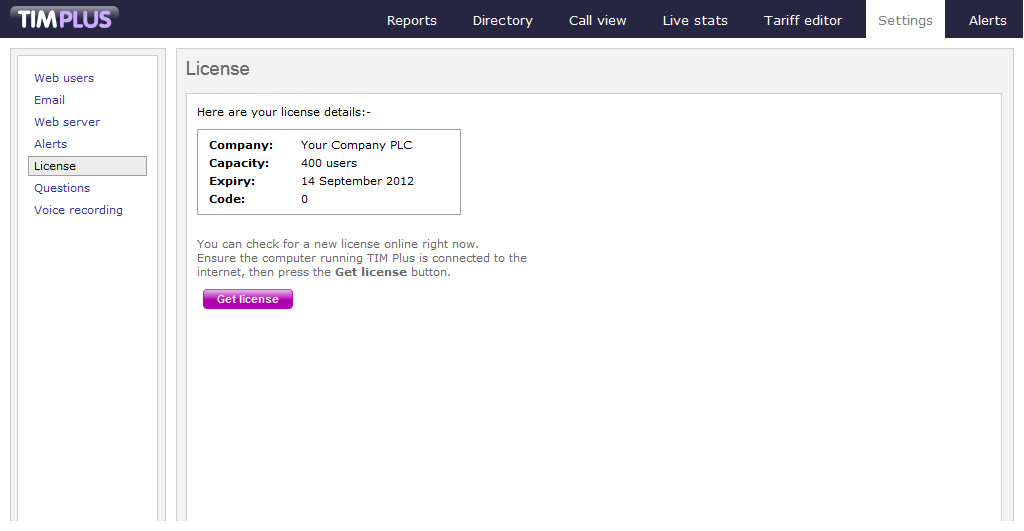Click the 'Code:' label
The image size is (1024, 531).
tap(227, 199)
